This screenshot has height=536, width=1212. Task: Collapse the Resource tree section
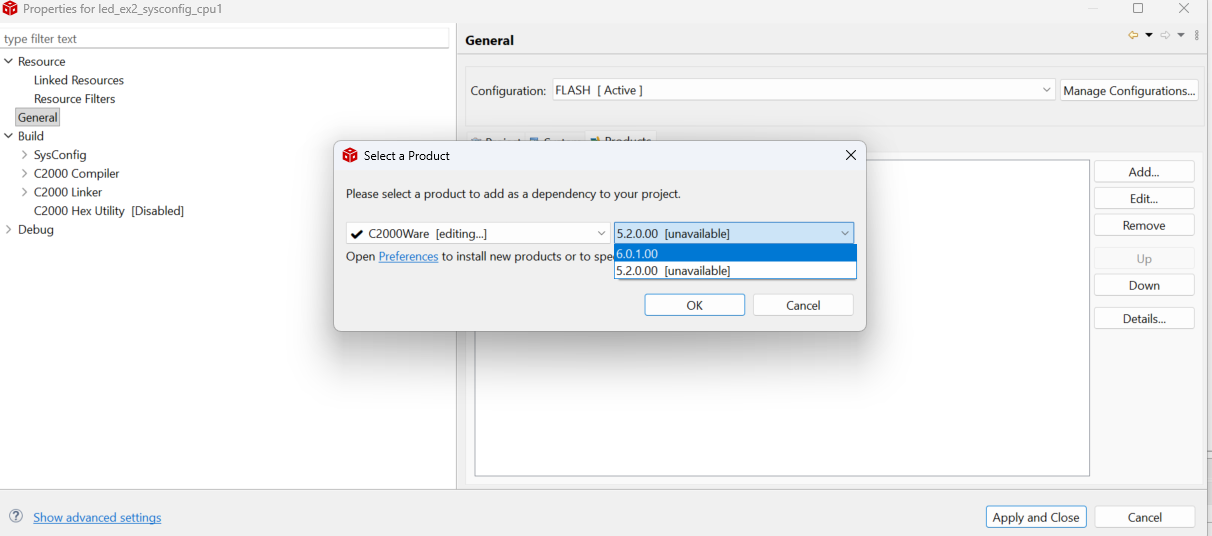click(9, 61)
